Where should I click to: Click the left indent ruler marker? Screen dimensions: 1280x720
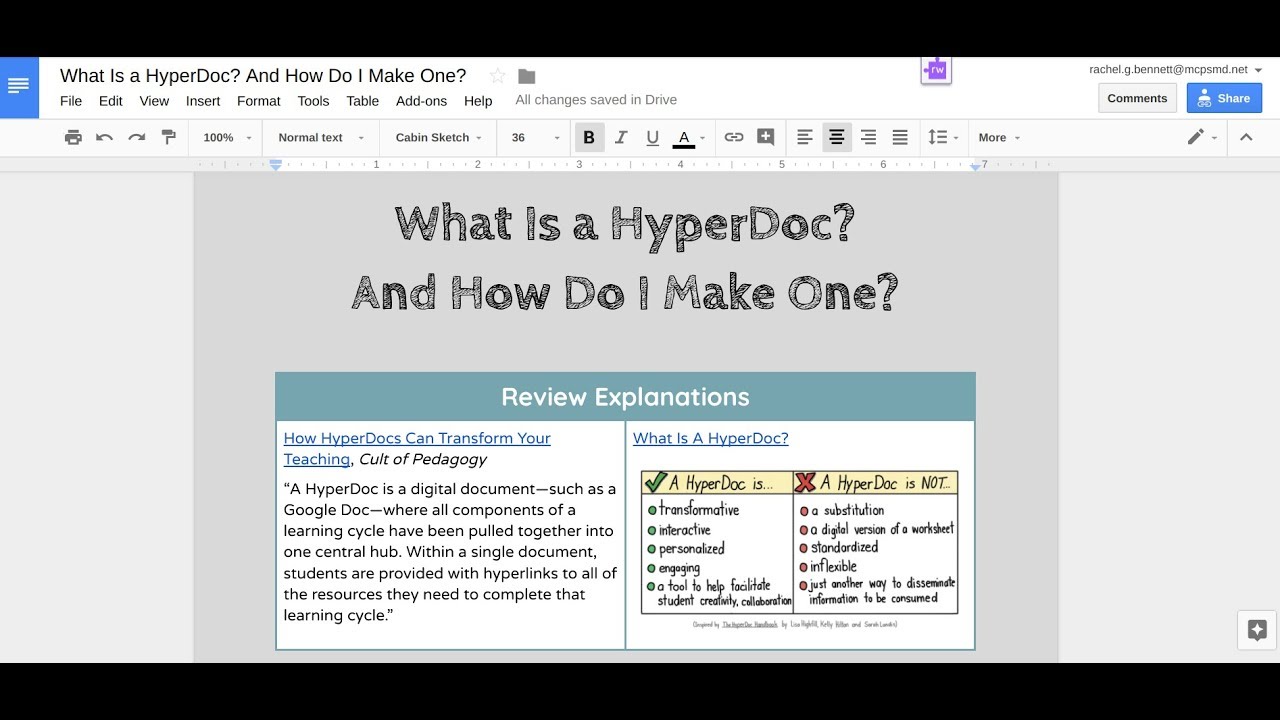click(x=276, y=165)
